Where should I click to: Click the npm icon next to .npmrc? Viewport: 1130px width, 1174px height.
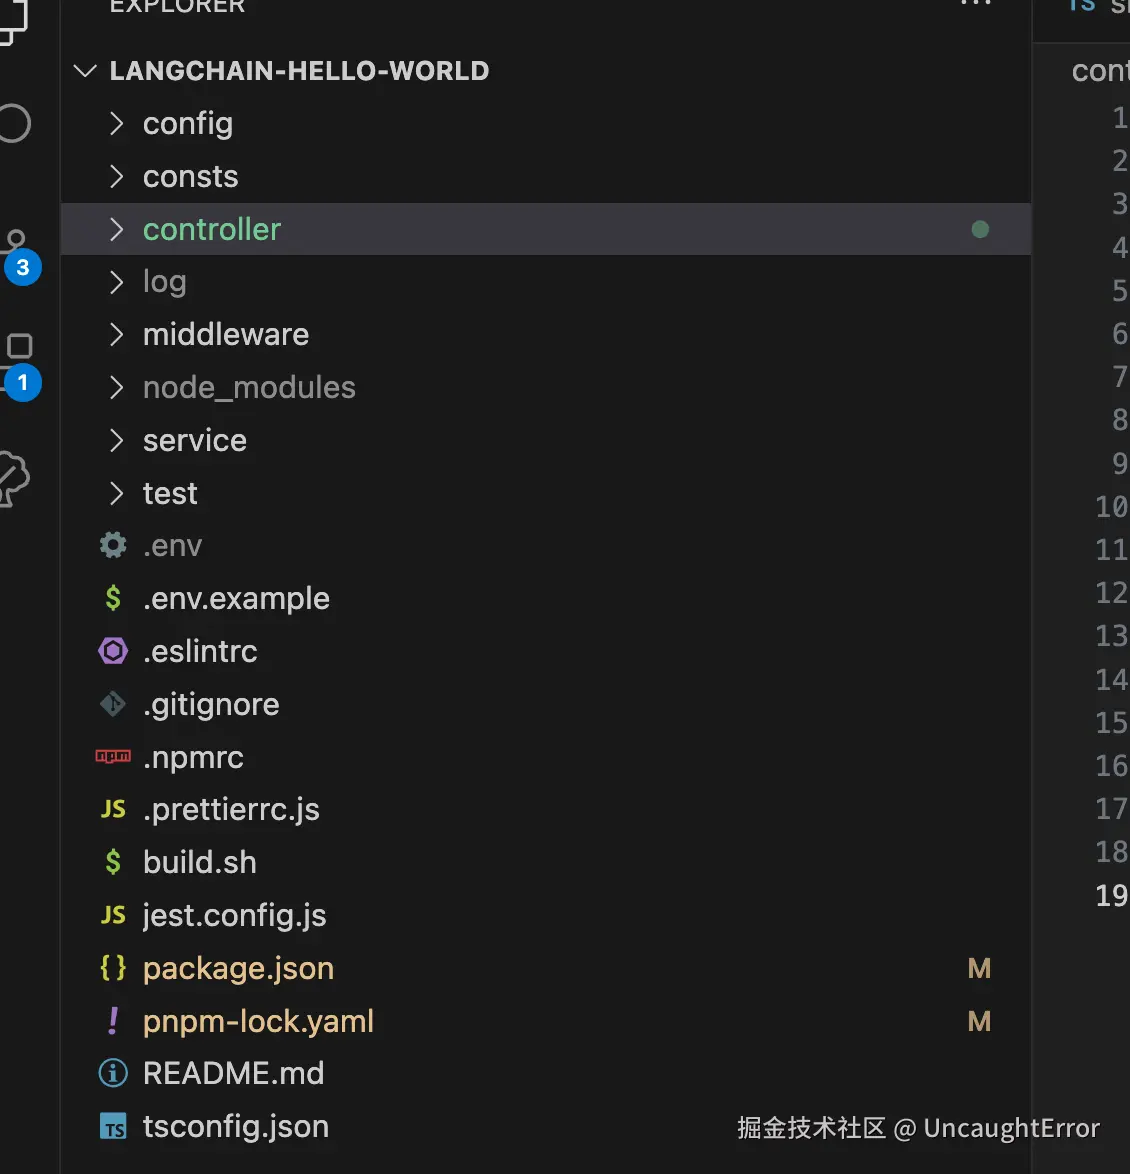pos(113,757)
